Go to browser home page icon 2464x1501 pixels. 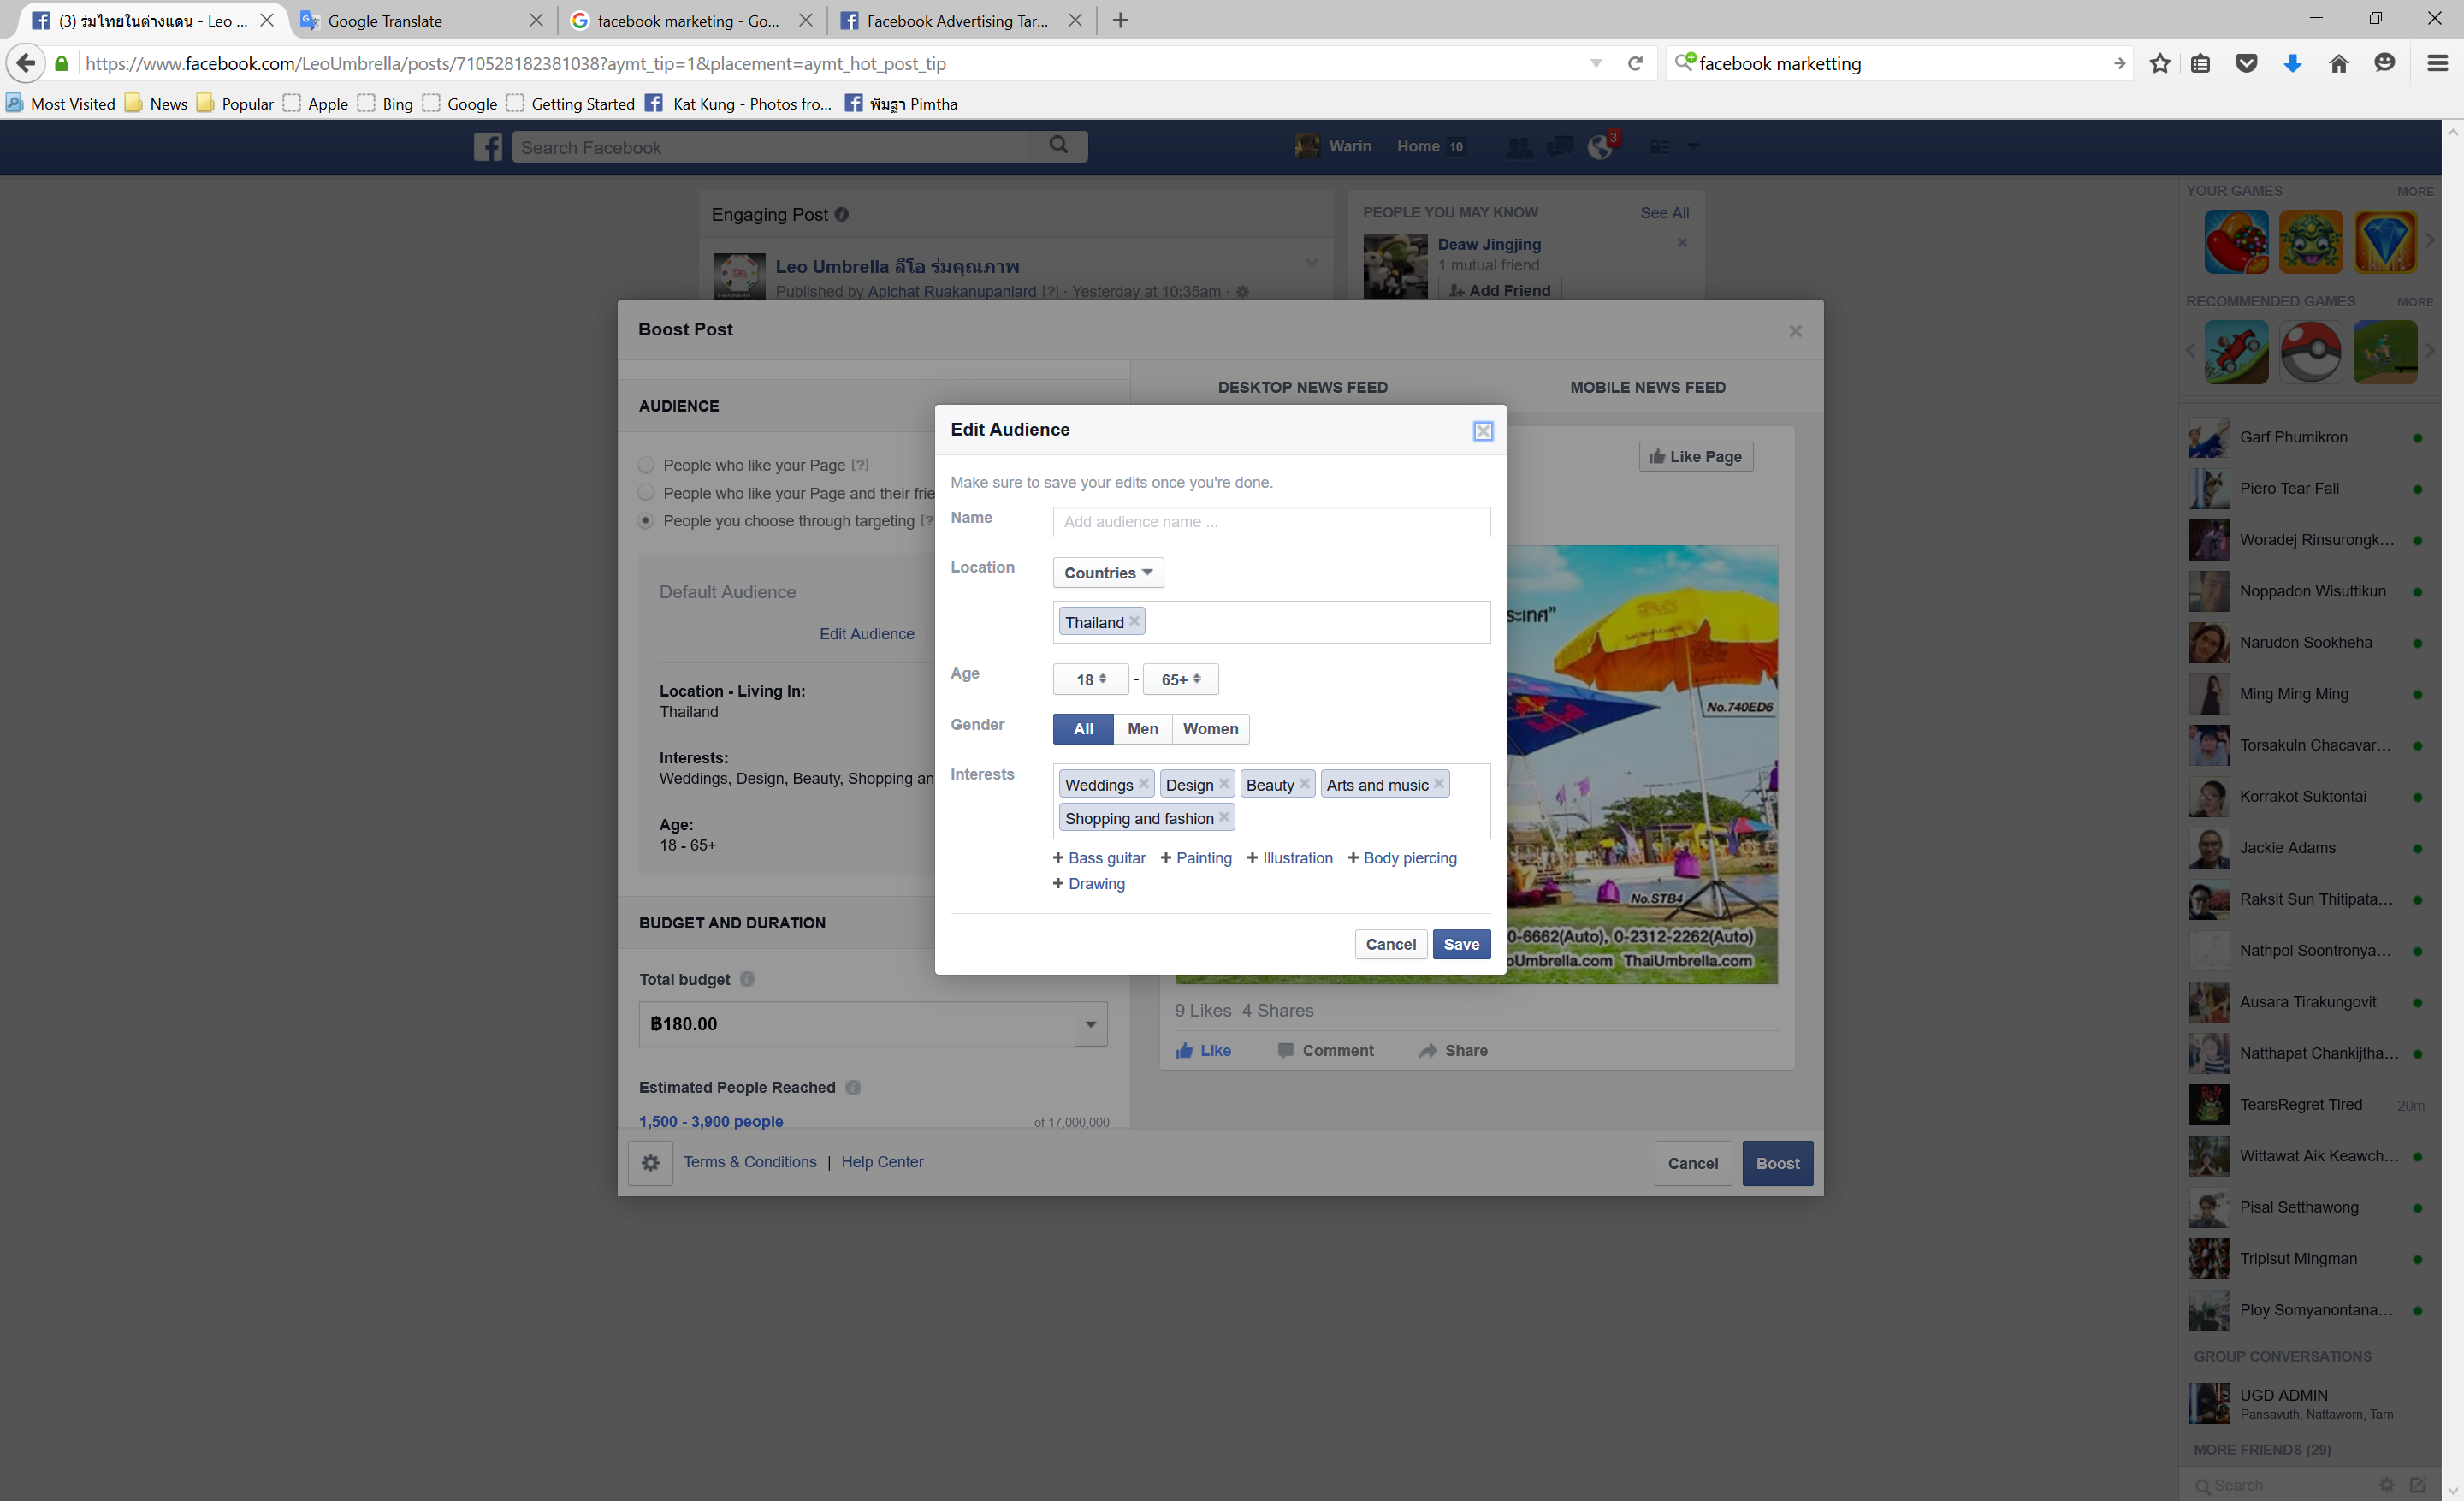2338,63
